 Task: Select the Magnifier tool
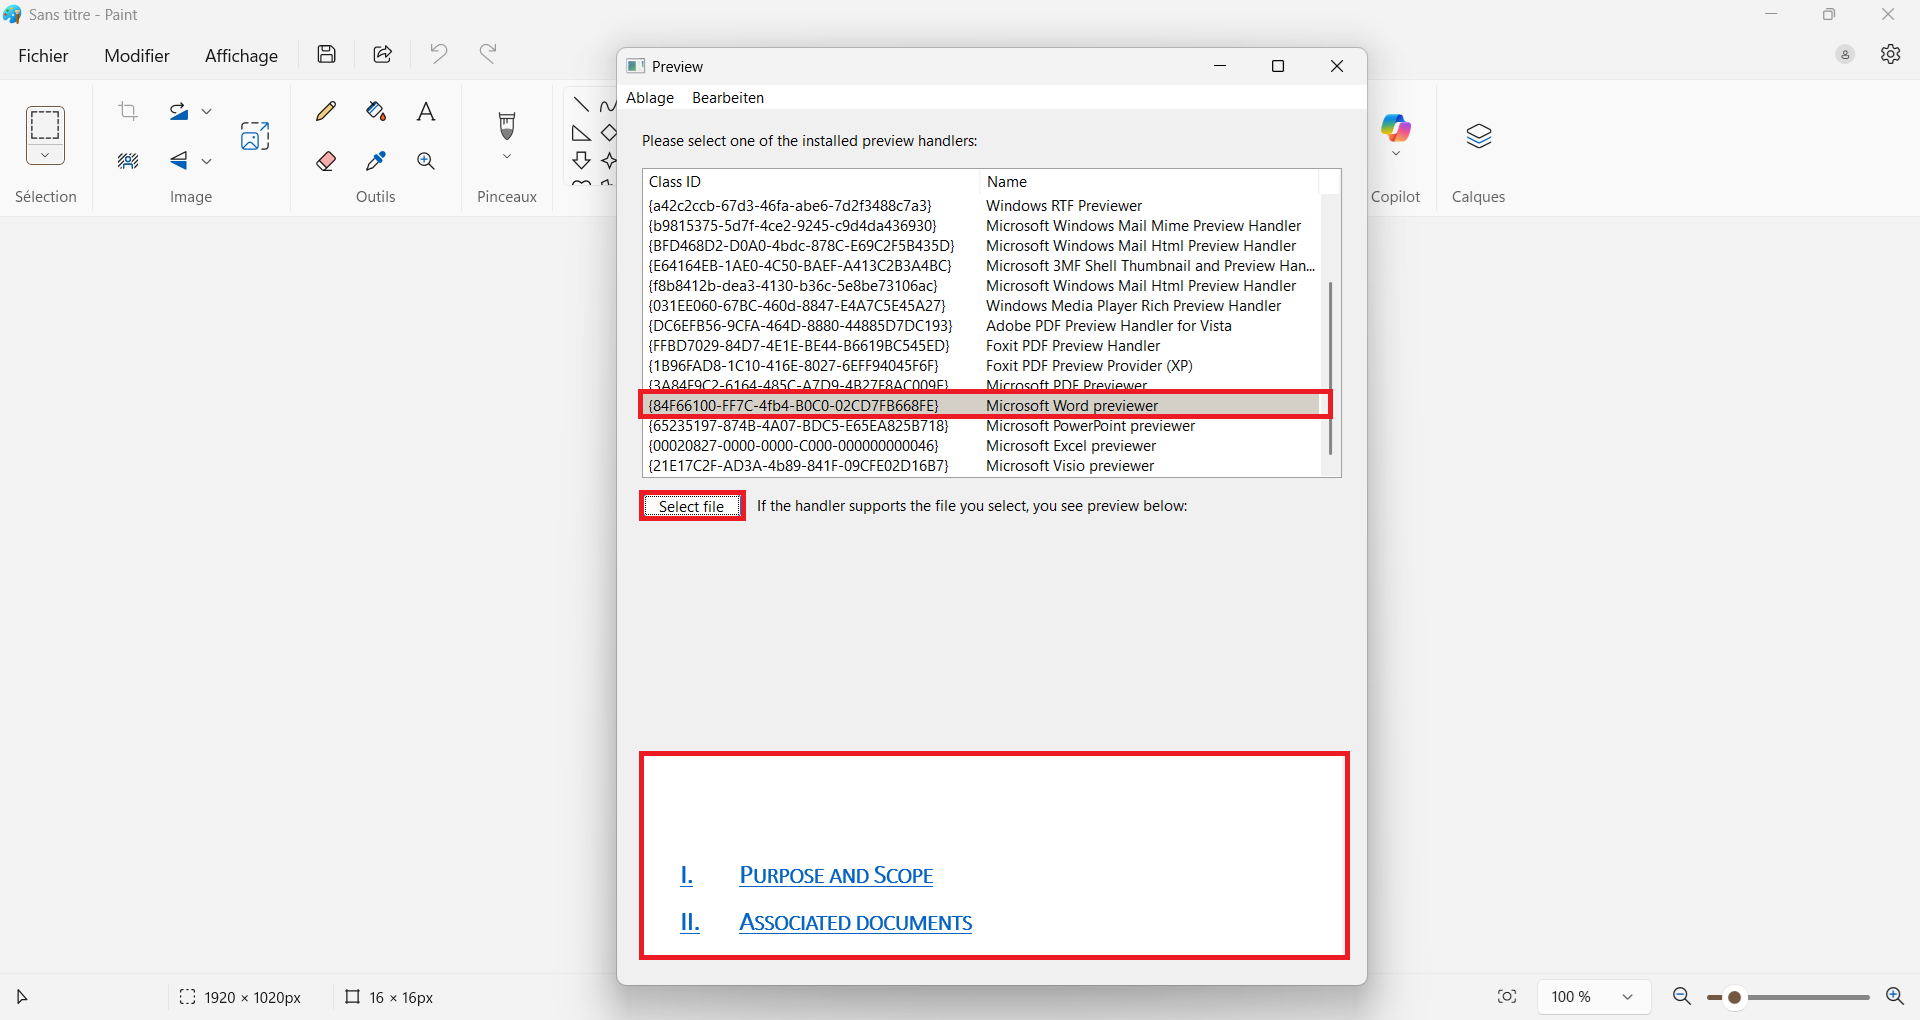pyautogui.click(x=426, y=161)
